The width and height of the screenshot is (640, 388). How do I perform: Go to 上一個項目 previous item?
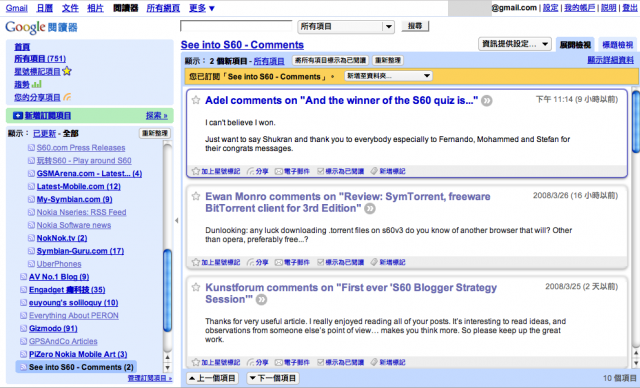click(x=212, y=378)
